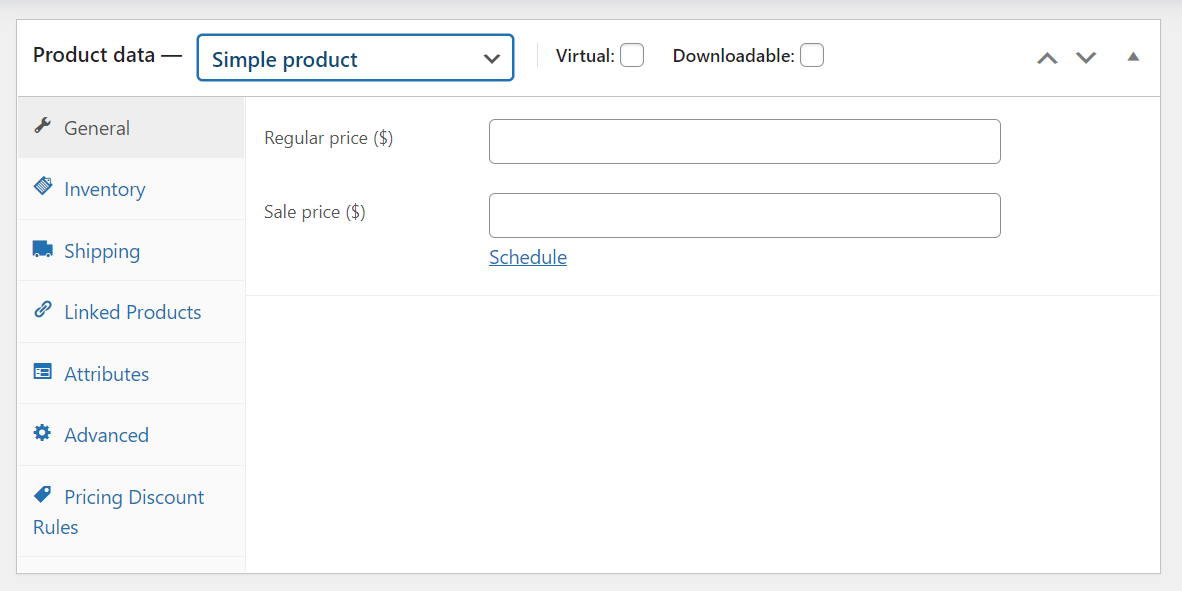Move Product data panel down

1086,58
